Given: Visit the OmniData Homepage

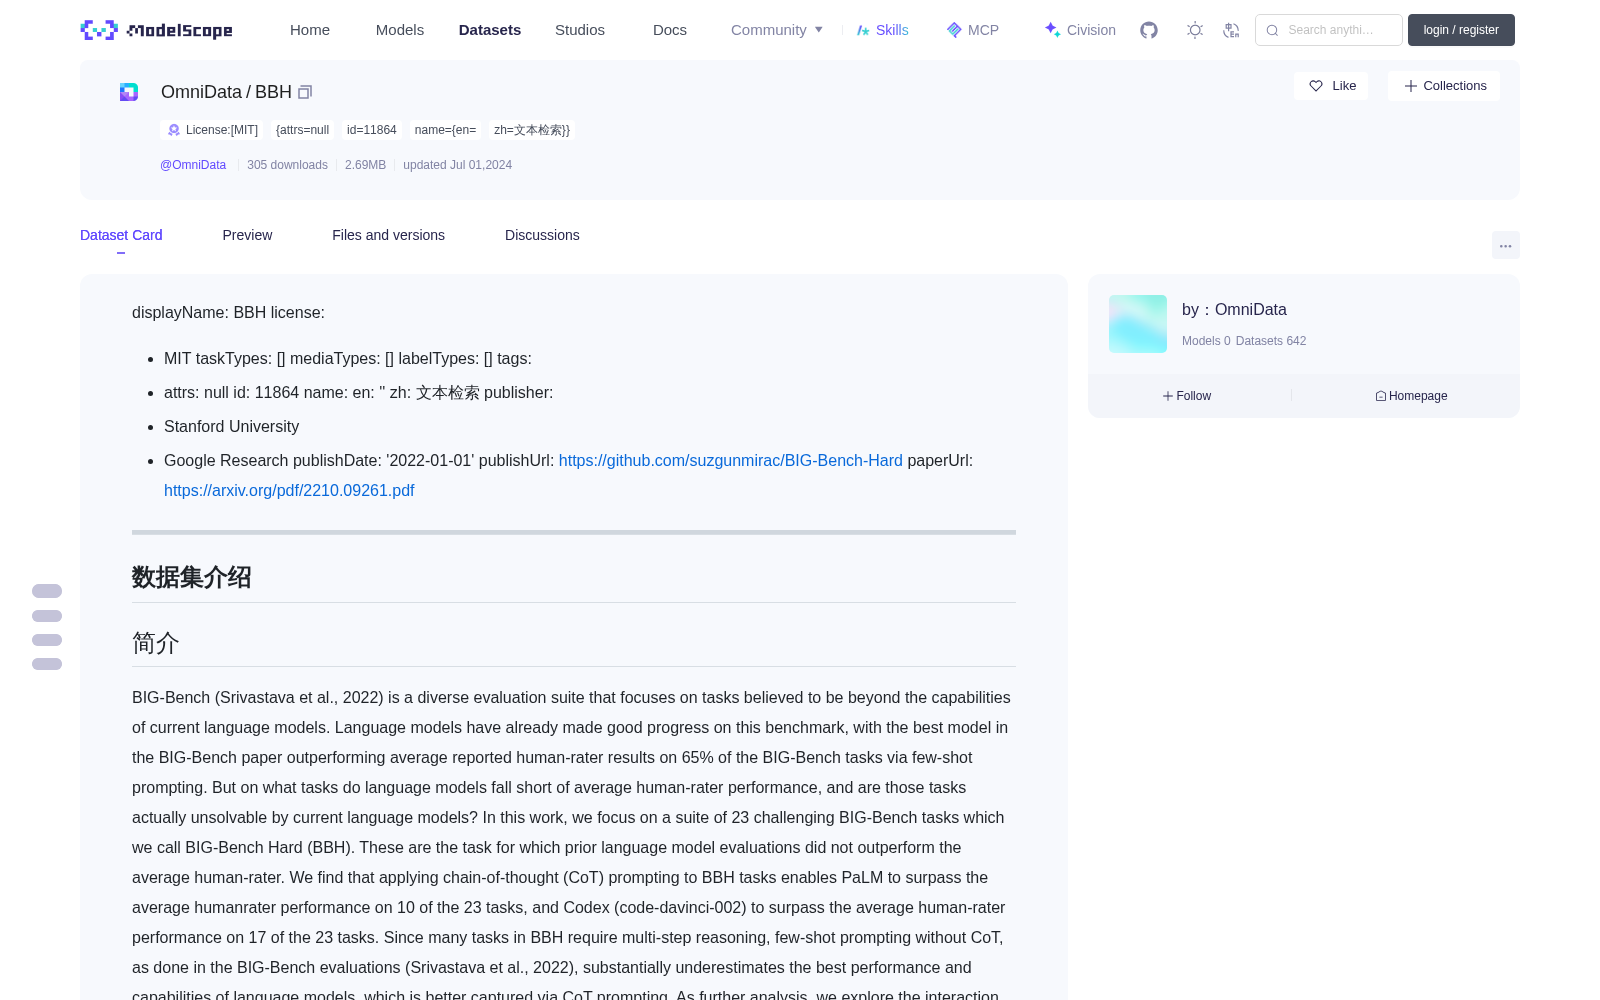Looking at the screenshot, I should (1411, 396).
